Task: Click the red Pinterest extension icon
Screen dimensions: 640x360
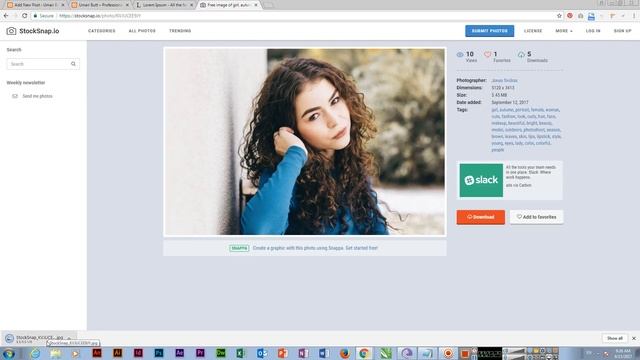Action: [x=570, y=16]
